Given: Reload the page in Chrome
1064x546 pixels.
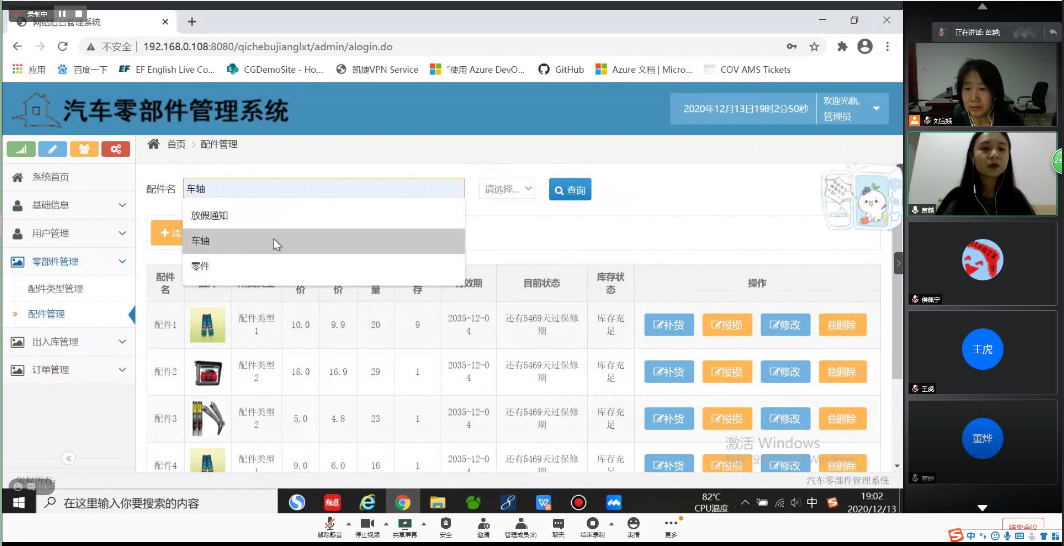Looking at the screenshot, I should (x=62, y=46).
